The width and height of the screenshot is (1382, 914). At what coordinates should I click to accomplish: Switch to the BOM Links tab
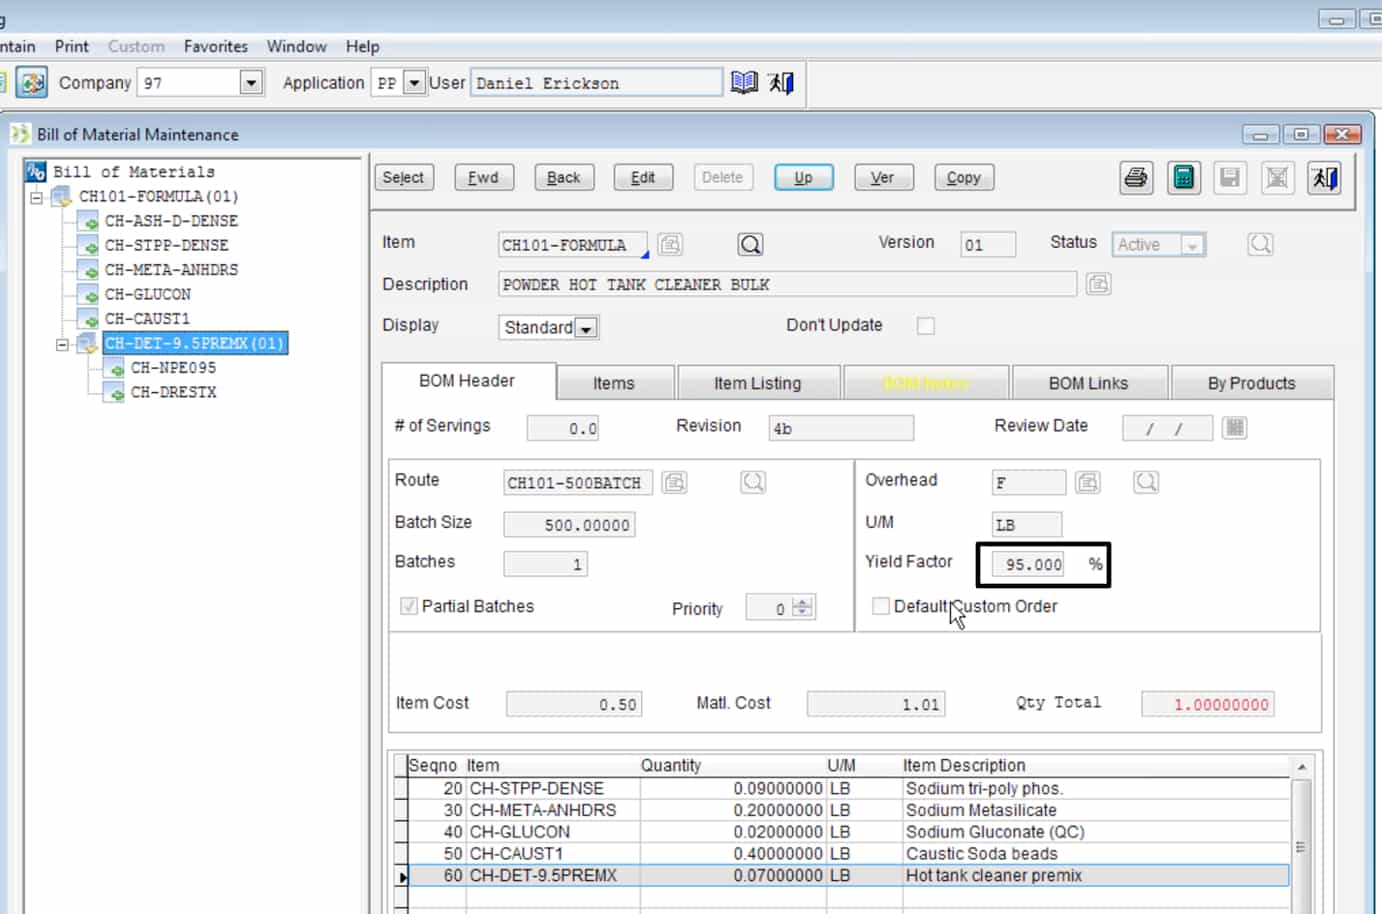tap(1088, 383)
